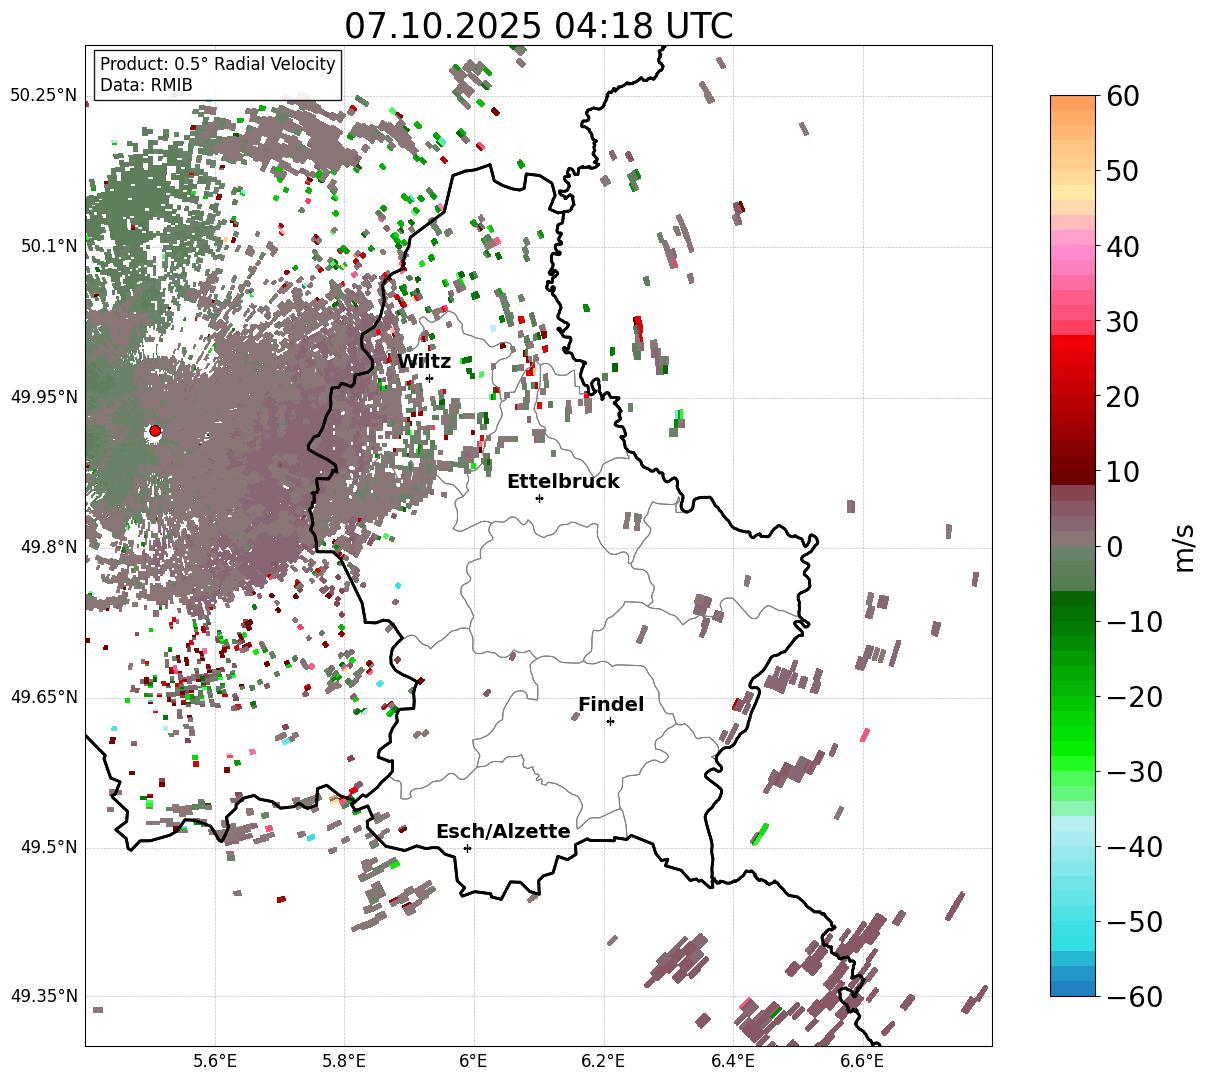Click the Data: RMIB text
This screenshot has height=1081, width=1207.
click(146, 86)
